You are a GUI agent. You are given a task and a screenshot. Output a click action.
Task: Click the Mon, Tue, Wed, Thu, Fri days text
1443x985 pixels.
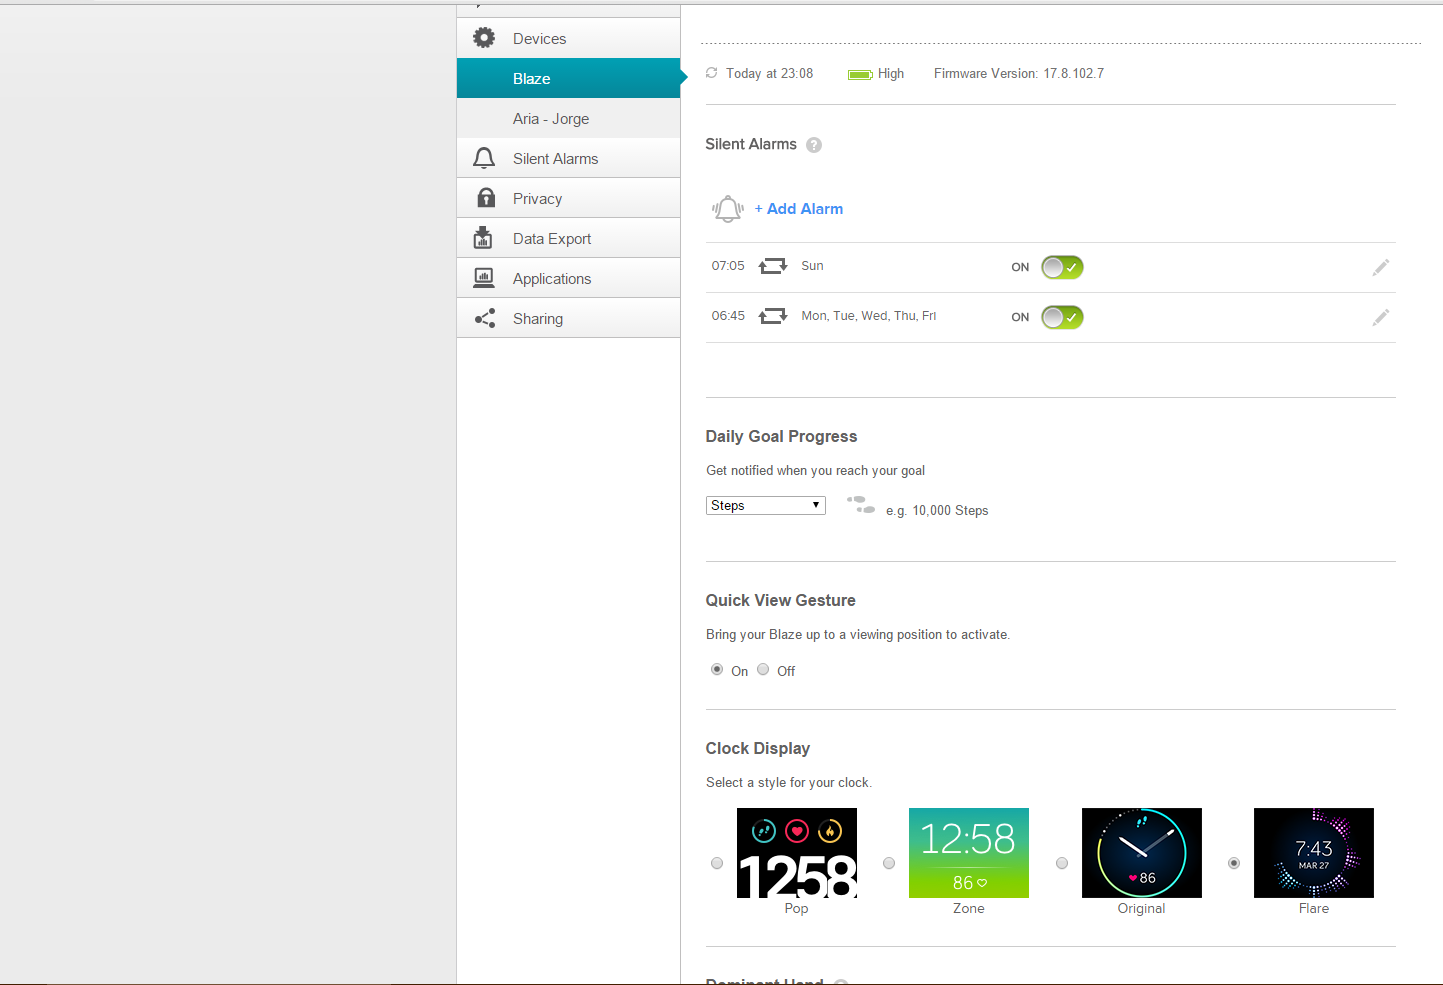(869, 316)
